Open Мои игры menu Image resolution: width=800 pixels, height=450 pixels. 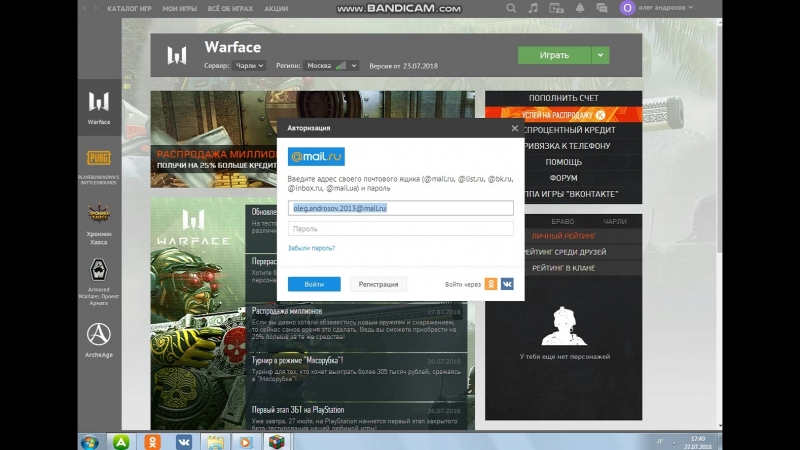[x=179, y=9]
